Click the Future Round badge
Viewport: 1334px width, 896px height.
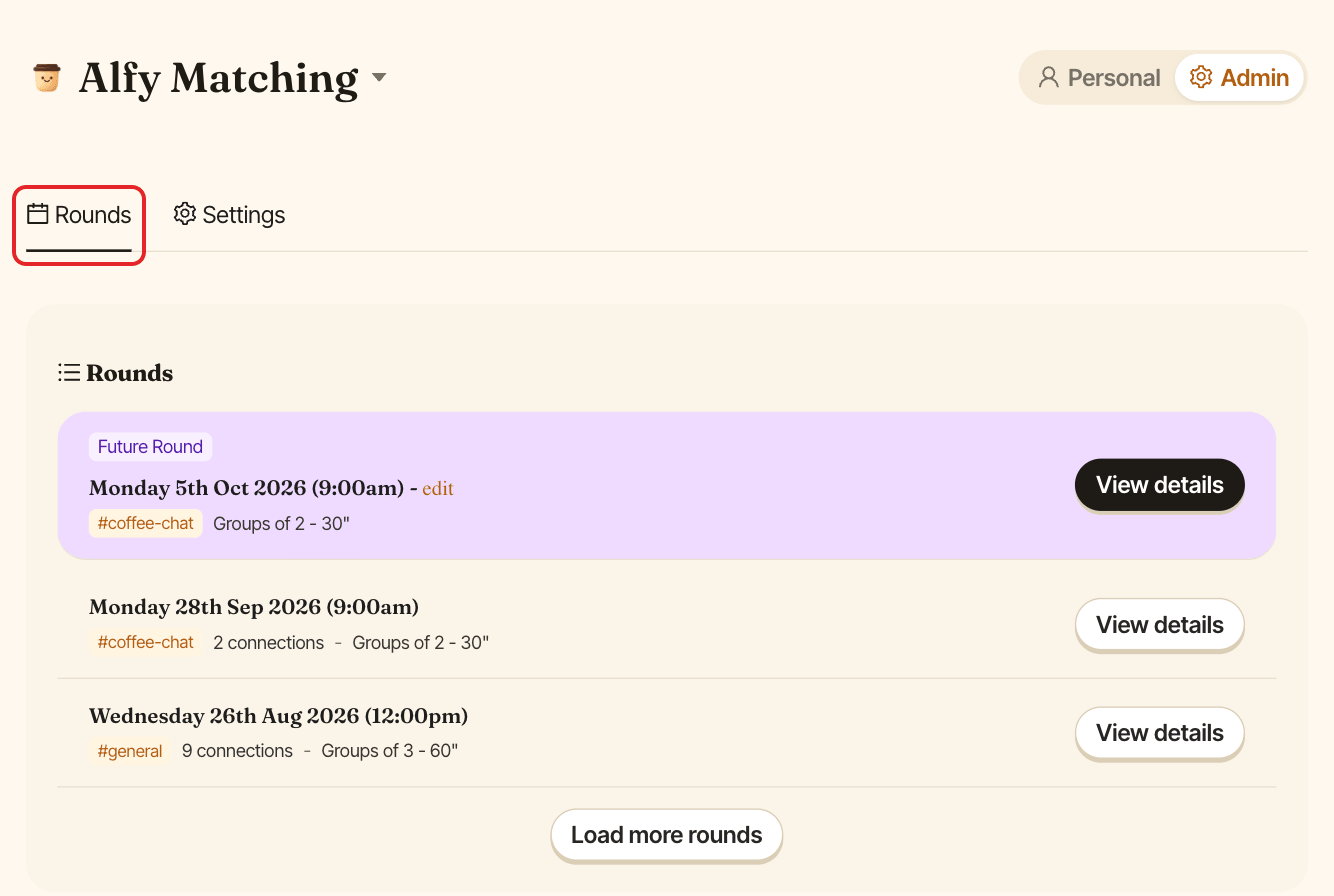[150, 447]
